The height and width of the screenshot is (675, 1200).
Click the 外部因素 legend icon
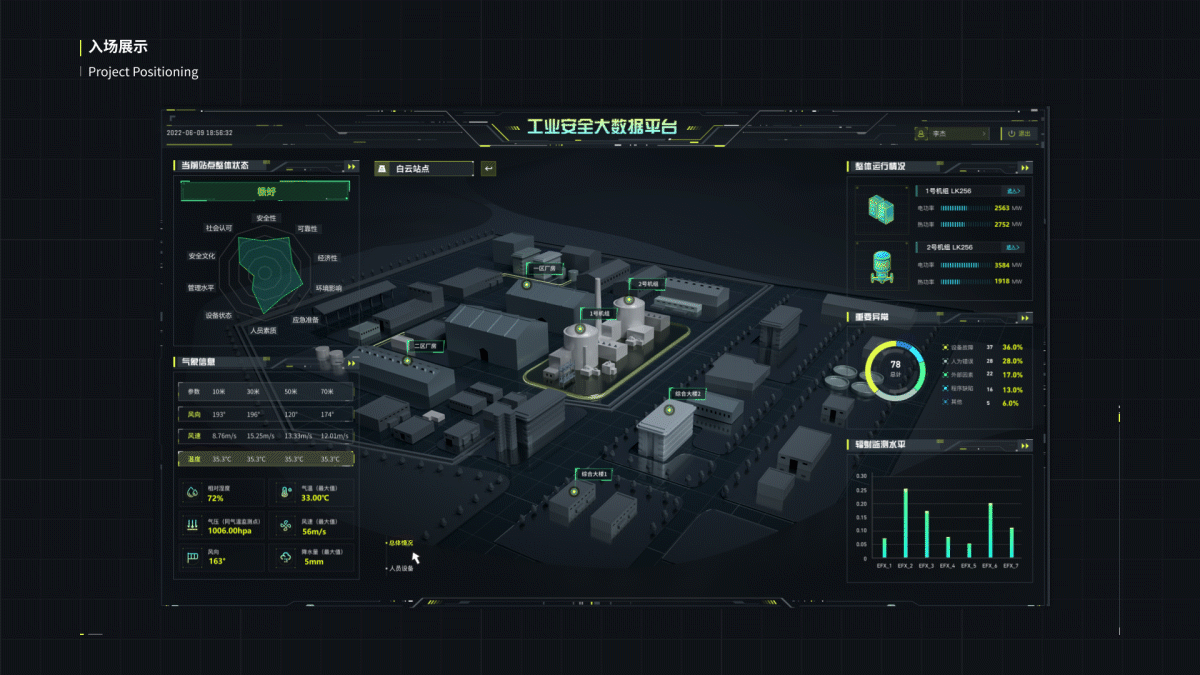(x=945, y=375)
